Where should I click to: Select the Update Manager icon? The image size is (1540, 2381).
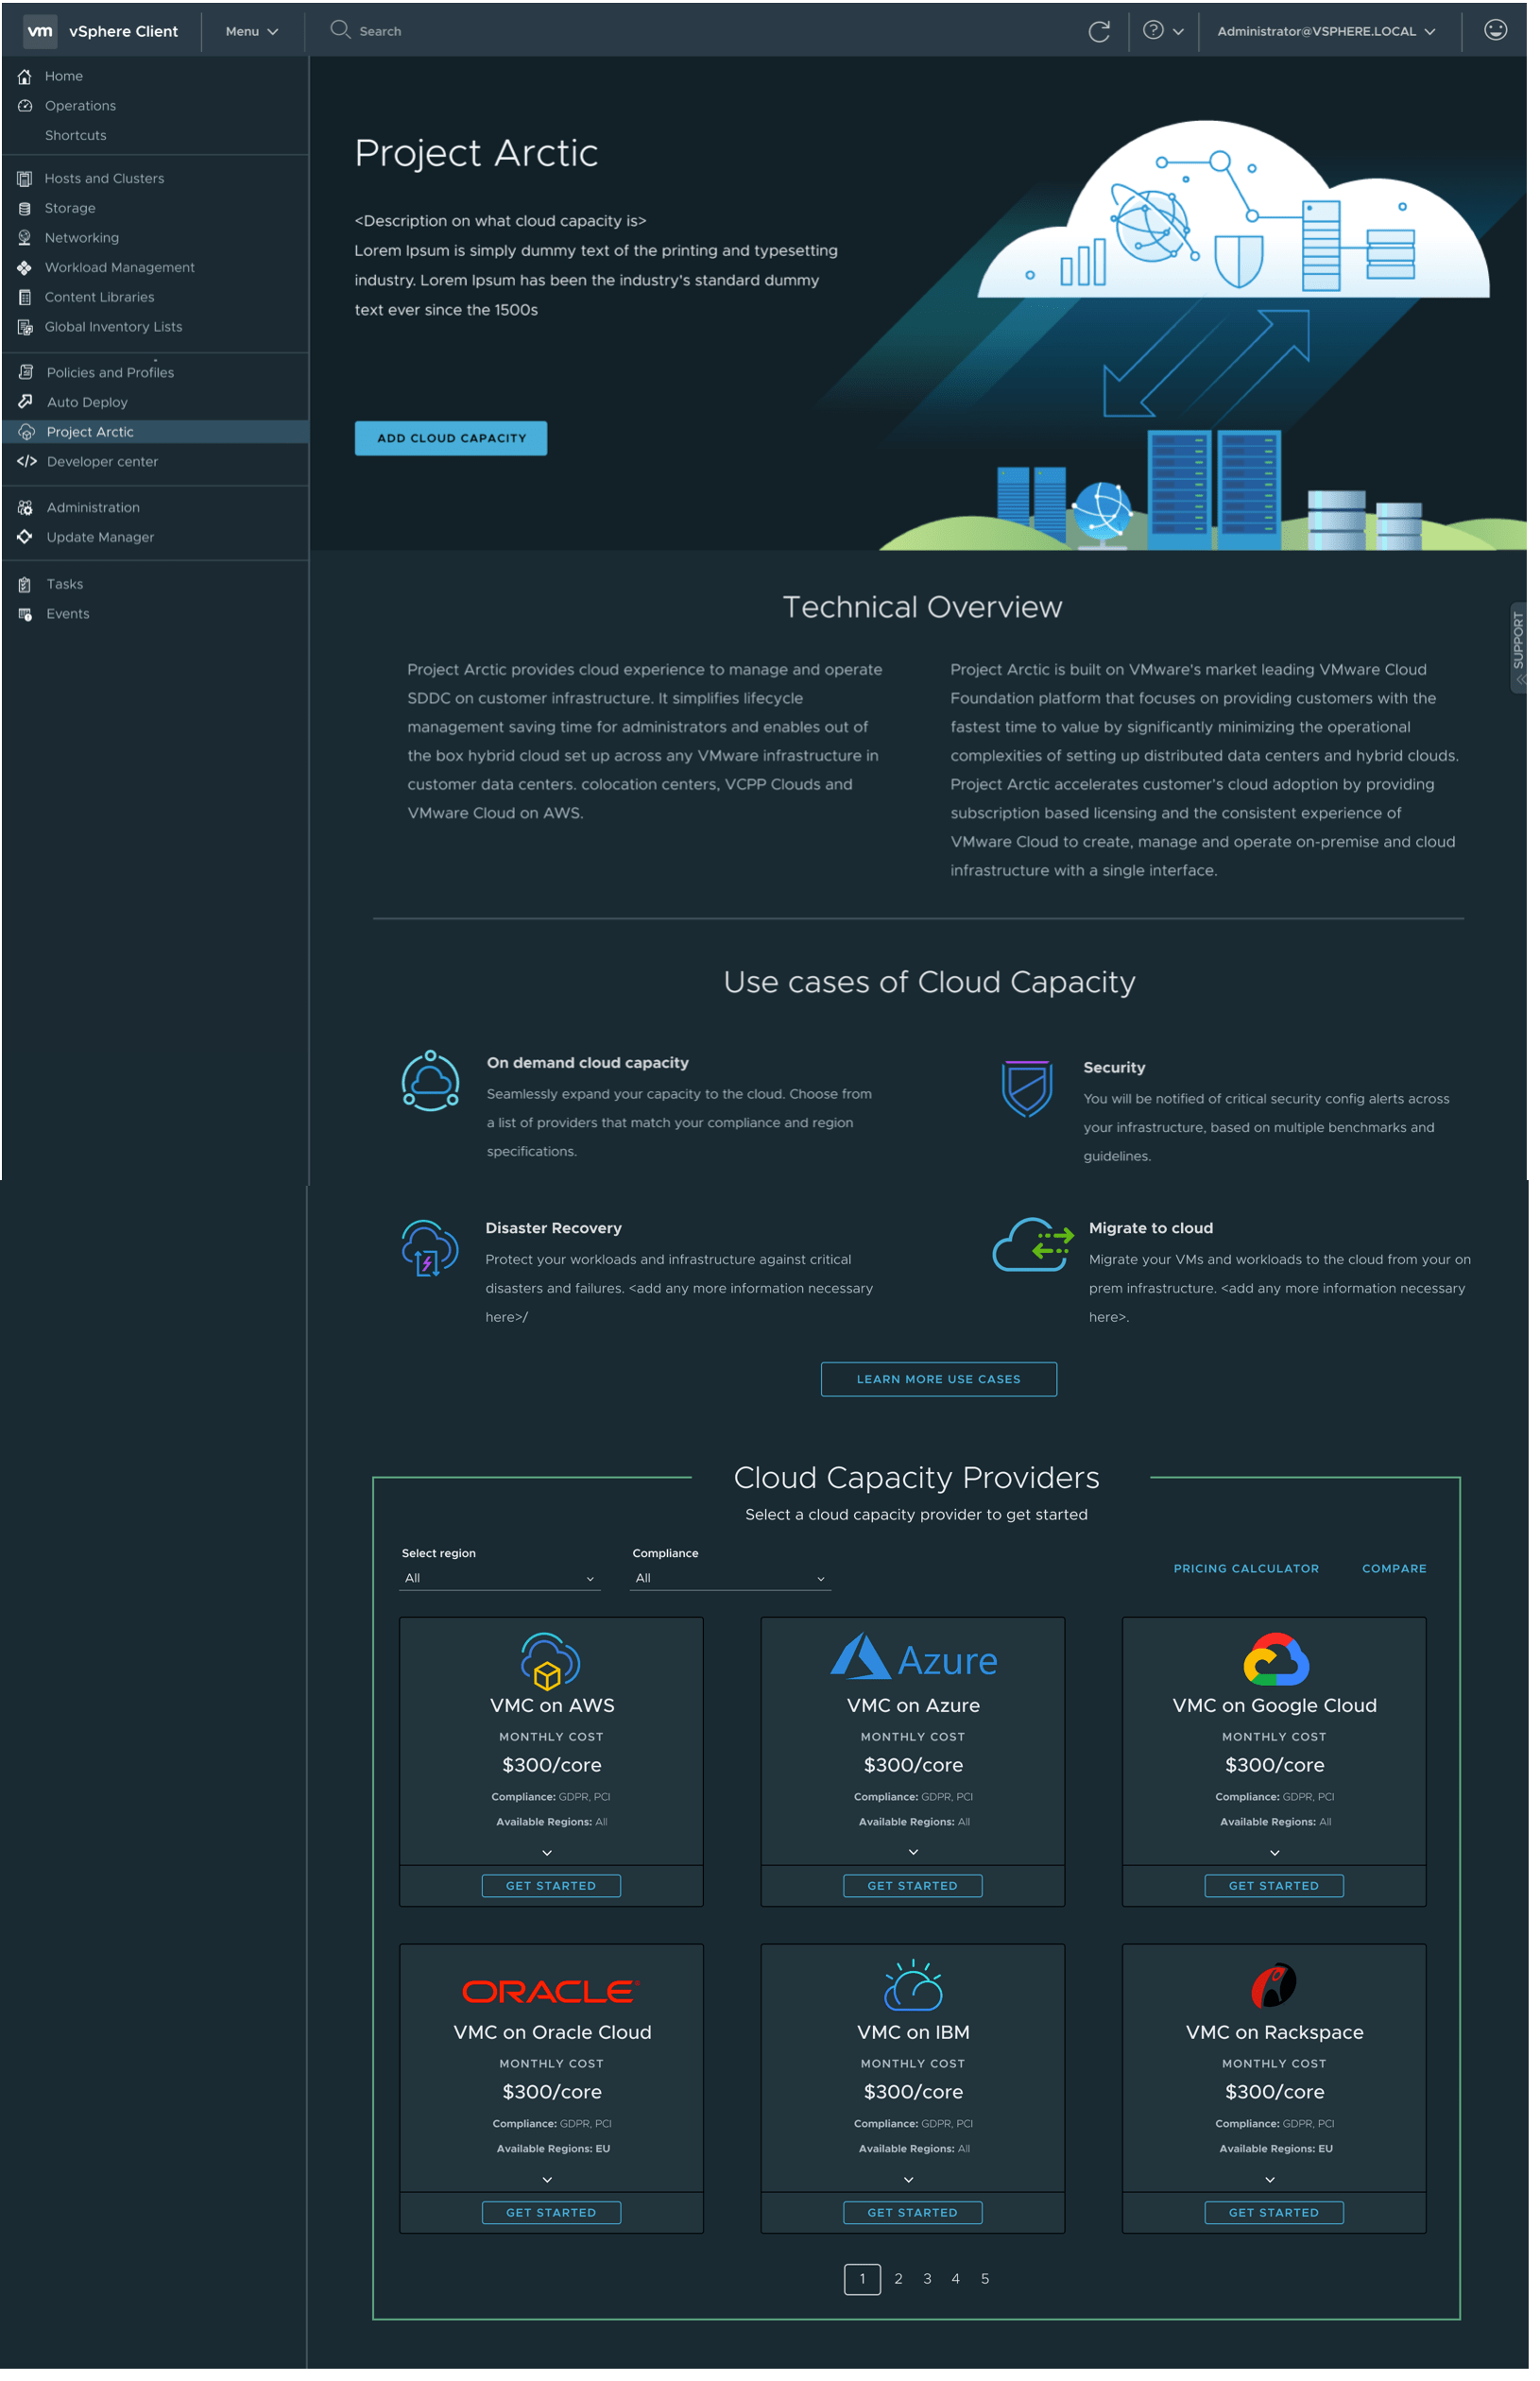click(25, 540)
